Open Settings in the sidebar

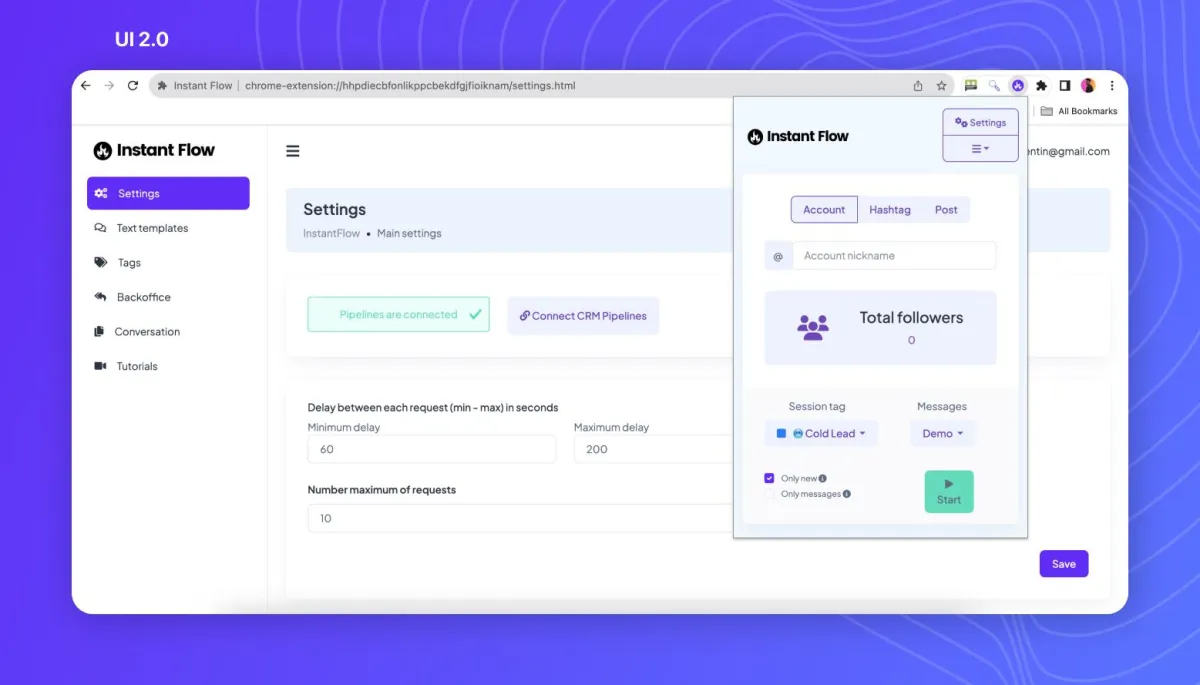168,193
